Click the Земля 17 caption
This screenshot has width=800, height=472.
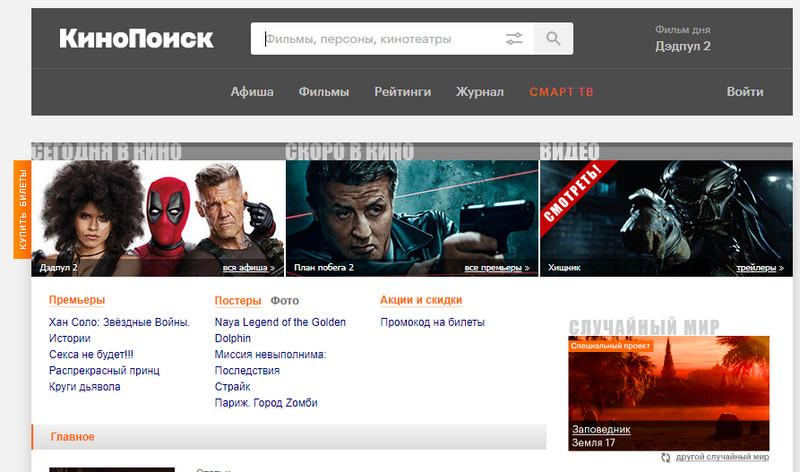tap(593, 443)
